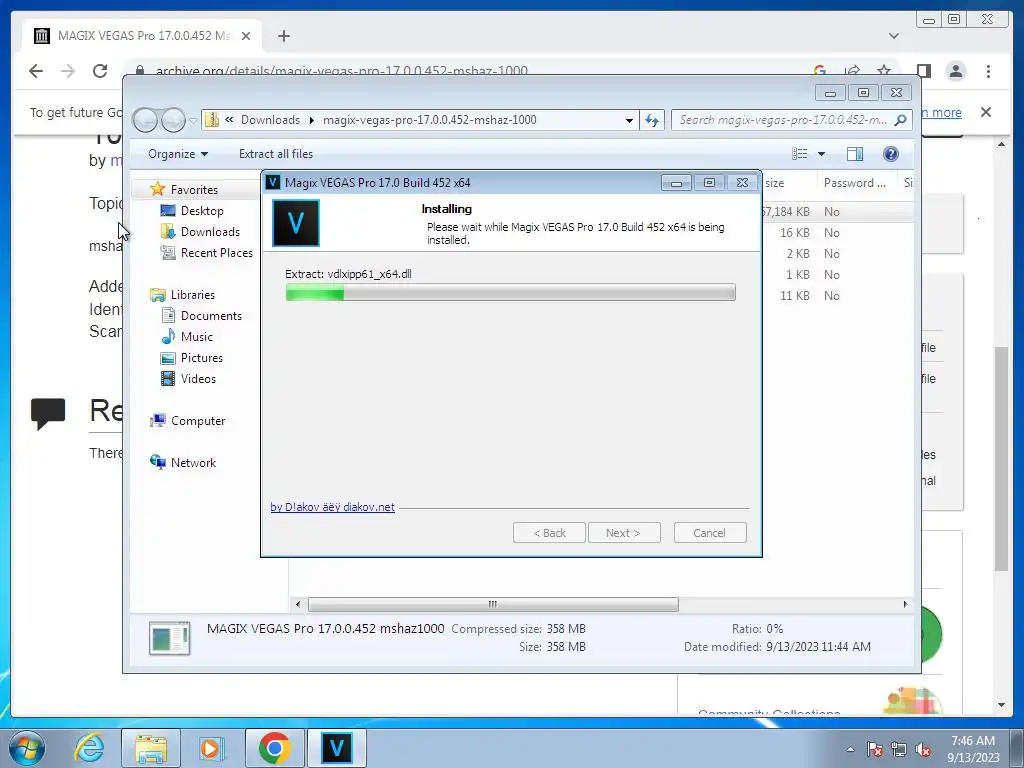Dismiss the Chrome info bar with X
This screenshot has width=1024, height=768.
(x=986, y=112)
